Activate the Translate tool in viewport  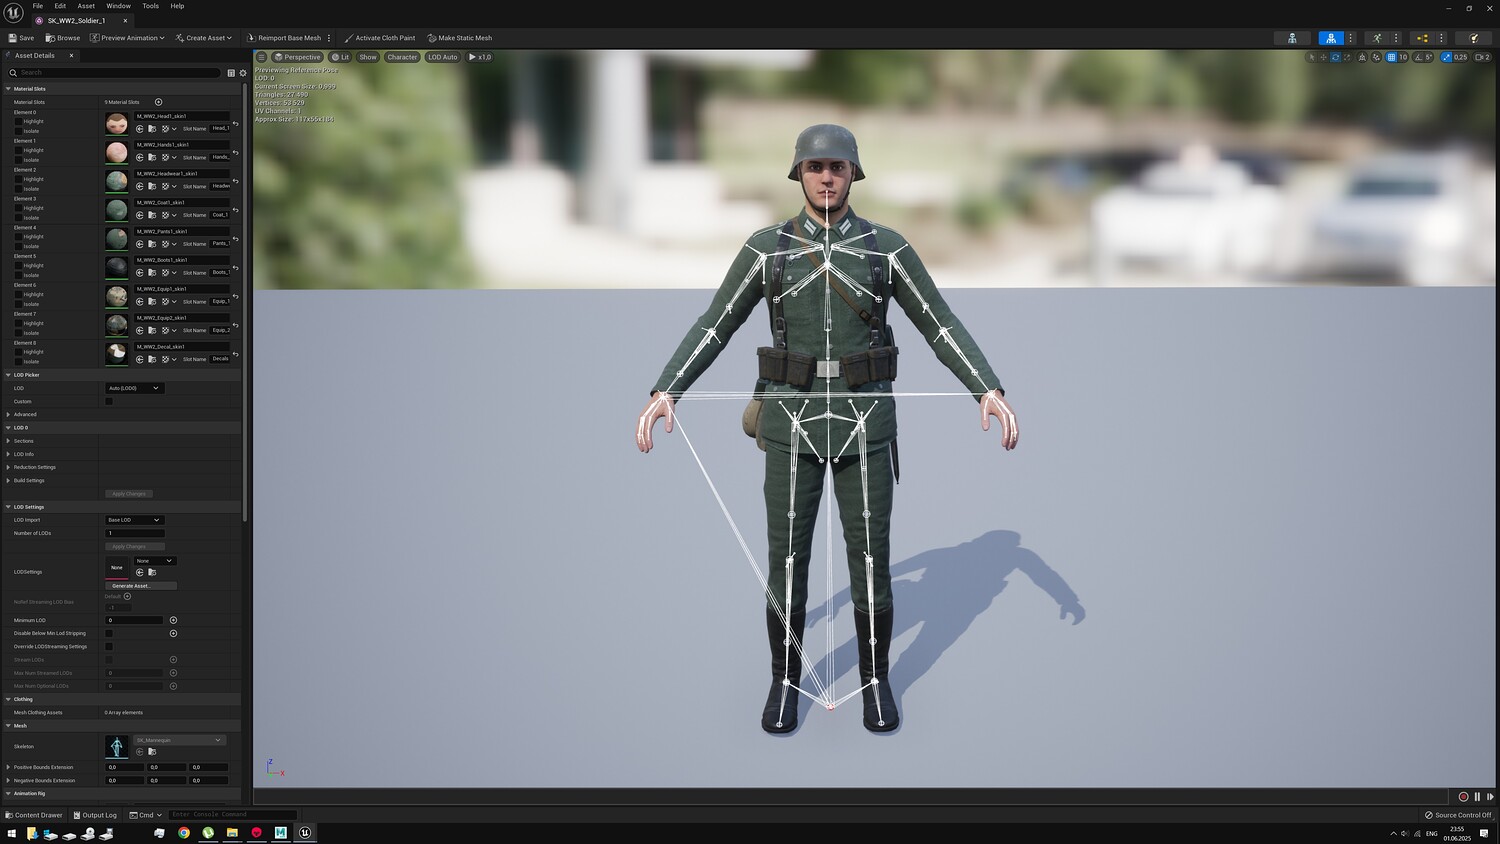click(1323, 57)
